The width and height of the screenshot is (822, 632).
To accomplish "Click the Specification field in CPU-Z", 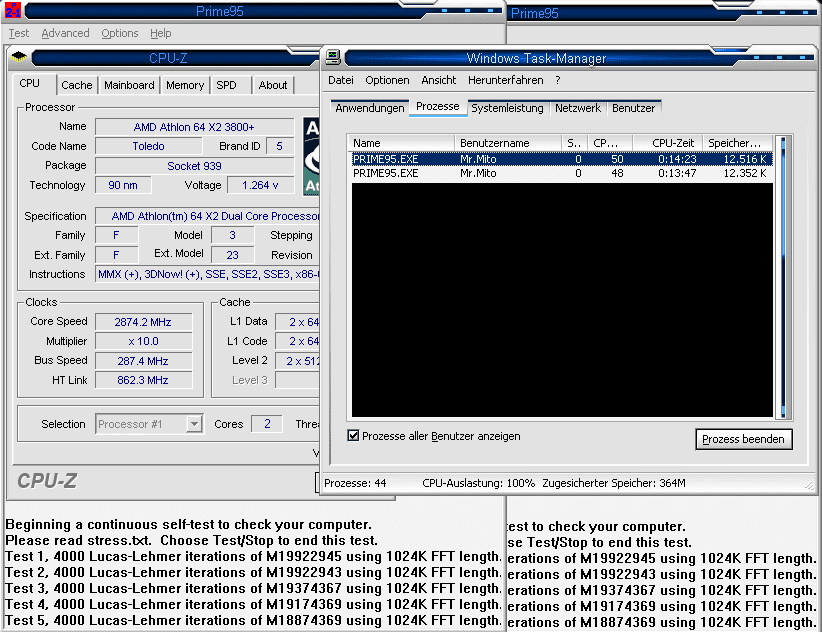I will 208,216.
